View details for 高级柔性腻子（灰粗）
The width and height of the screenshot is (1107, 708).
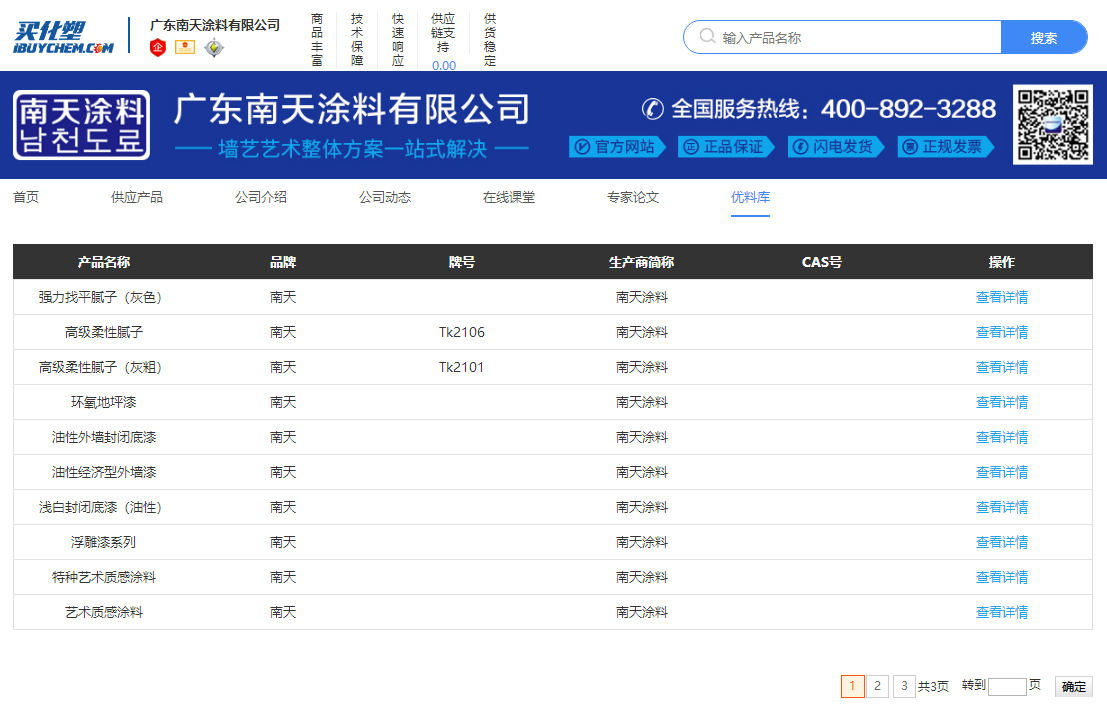1002,367
